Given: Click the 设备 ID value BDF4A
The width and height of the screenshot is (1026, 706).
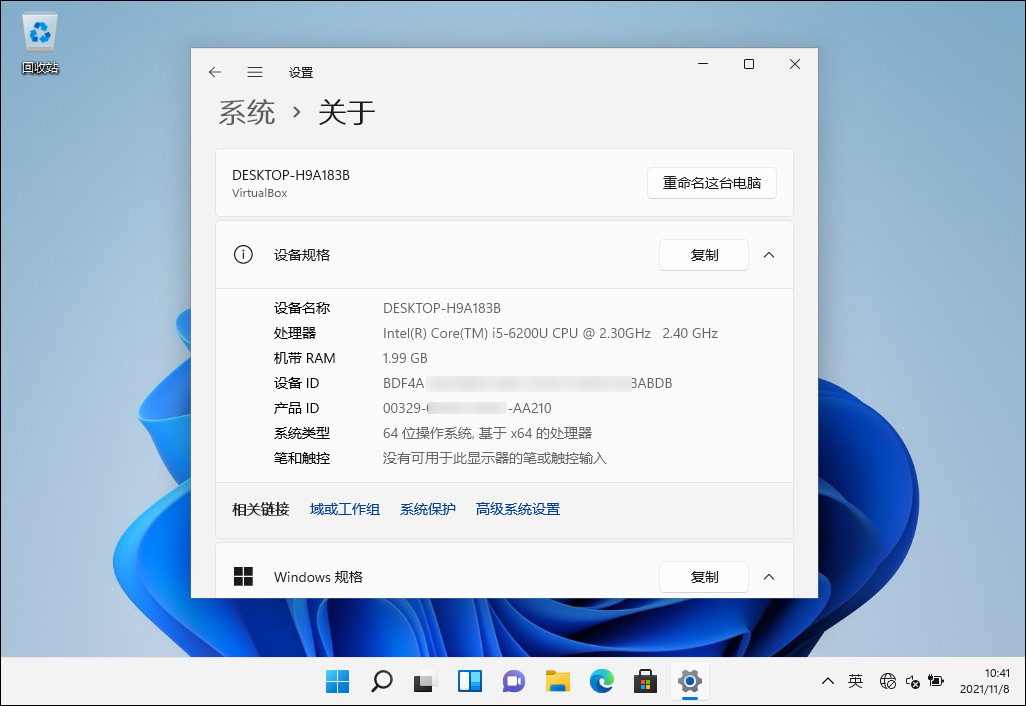Looking at the screenshot, I should [x=527, y=383].
